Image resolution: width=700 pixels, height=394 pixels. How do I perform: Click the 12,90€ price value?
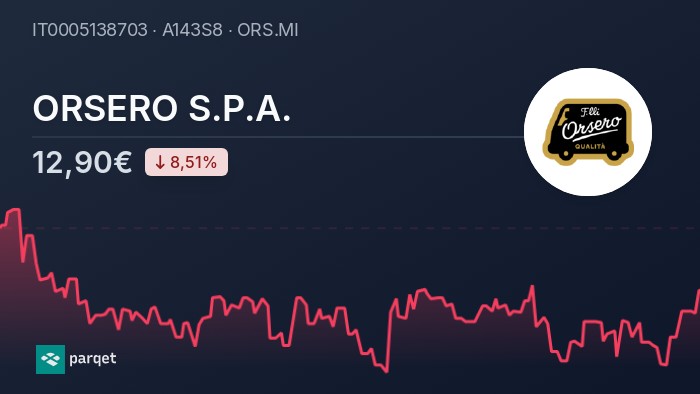(x=82, y=162)
